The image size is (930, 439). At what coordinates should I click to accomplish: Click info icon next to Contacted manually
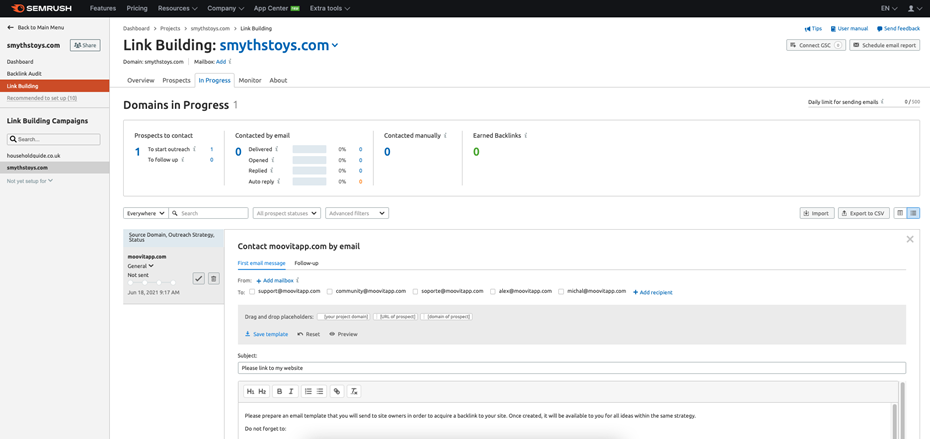tap(445, 135)
